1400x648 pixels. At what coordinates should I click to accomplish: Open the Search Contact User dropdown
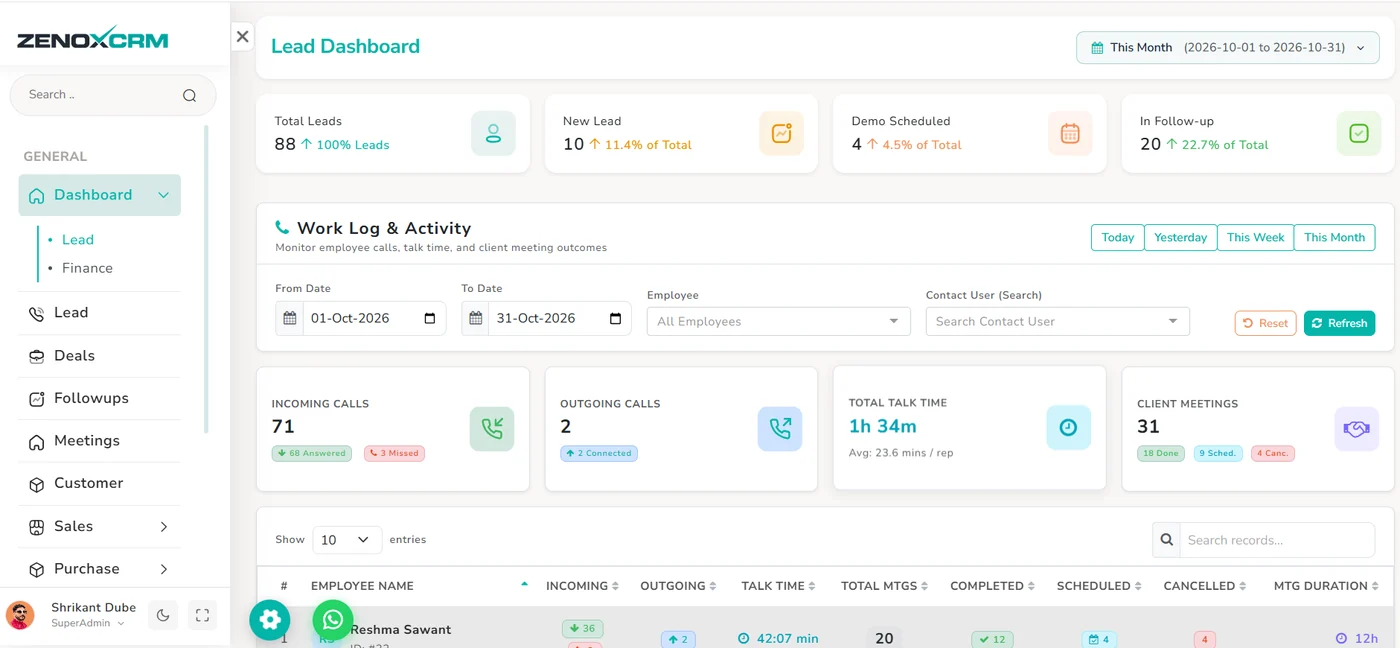click(x=1058, y=321)
